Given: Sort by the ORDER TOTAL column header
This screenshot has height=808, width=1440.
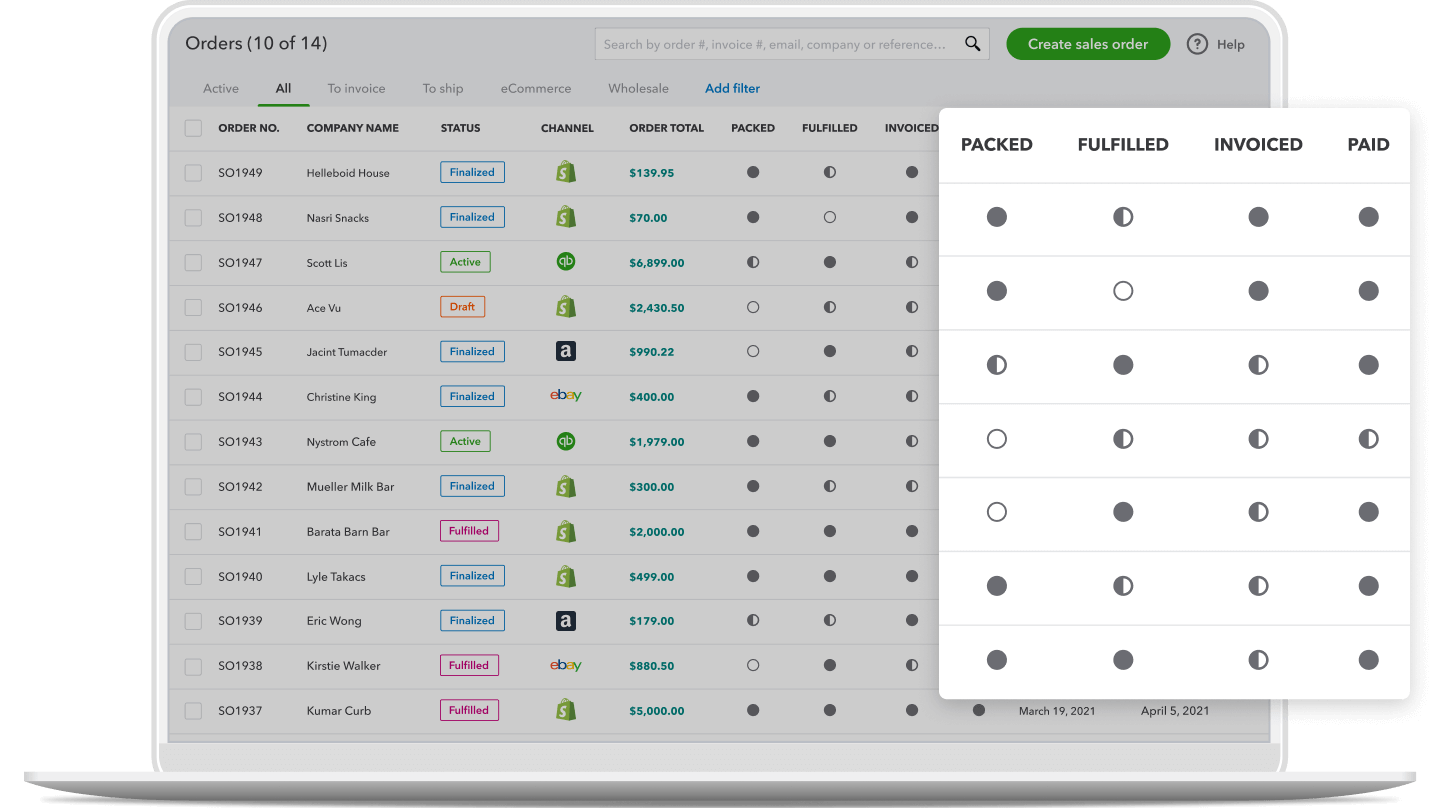Looking at the screenshot, I should point(667,128).
